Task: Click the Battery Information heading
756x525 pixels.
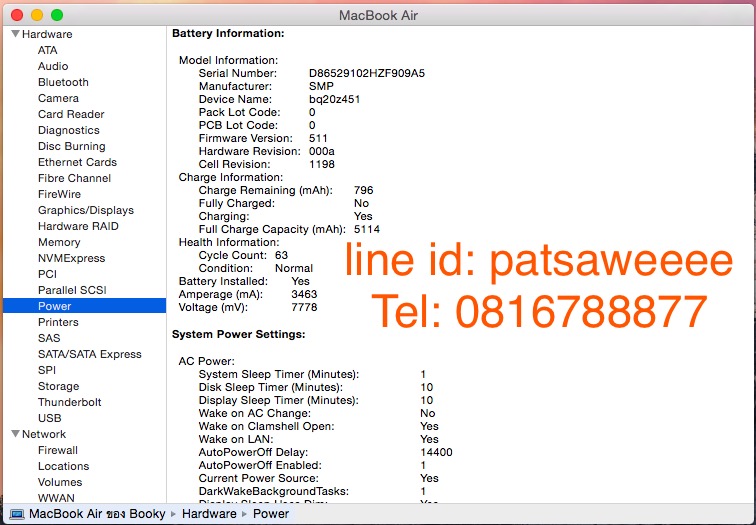Action: click(228, 33)
